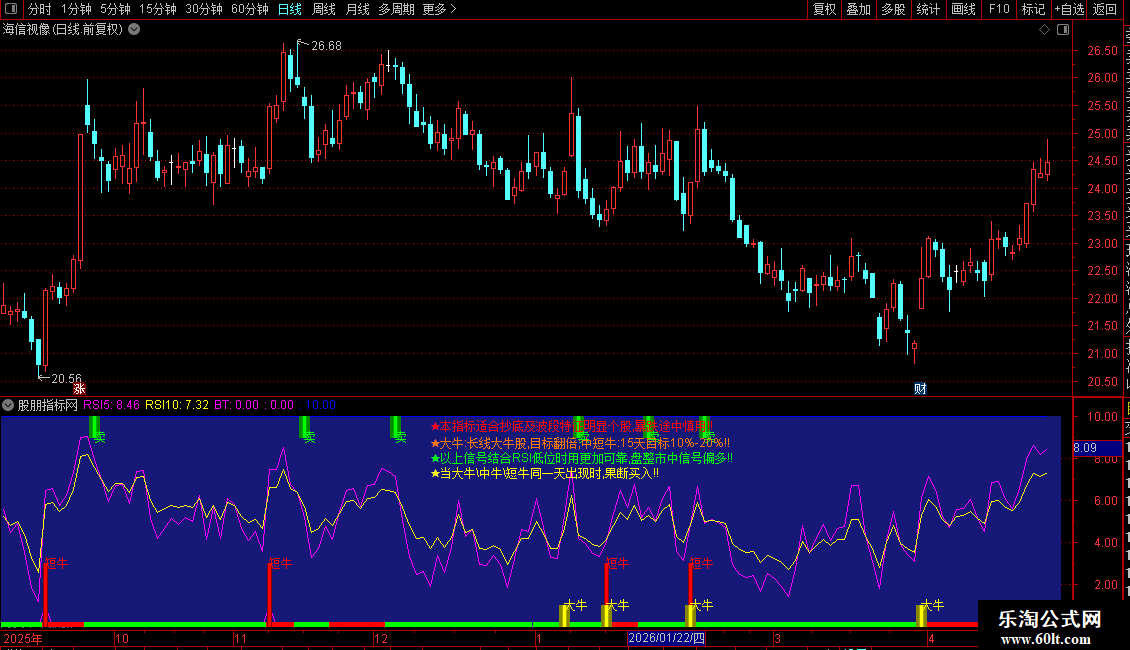
Task: Click the 21.00 price axis label
Action: [x=1103, y=354]
